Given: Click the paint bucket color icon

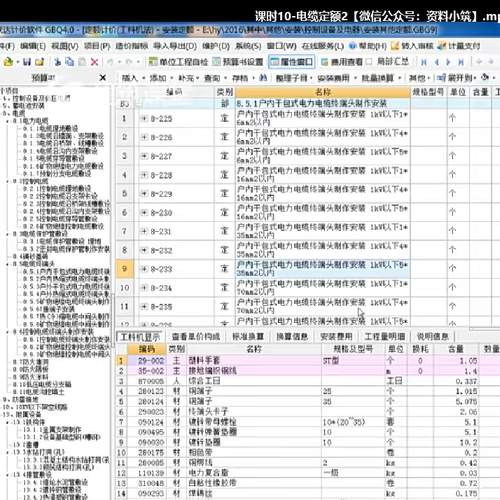Looking at the screenshot, I should pyautogui.click(x=485, y=78).
